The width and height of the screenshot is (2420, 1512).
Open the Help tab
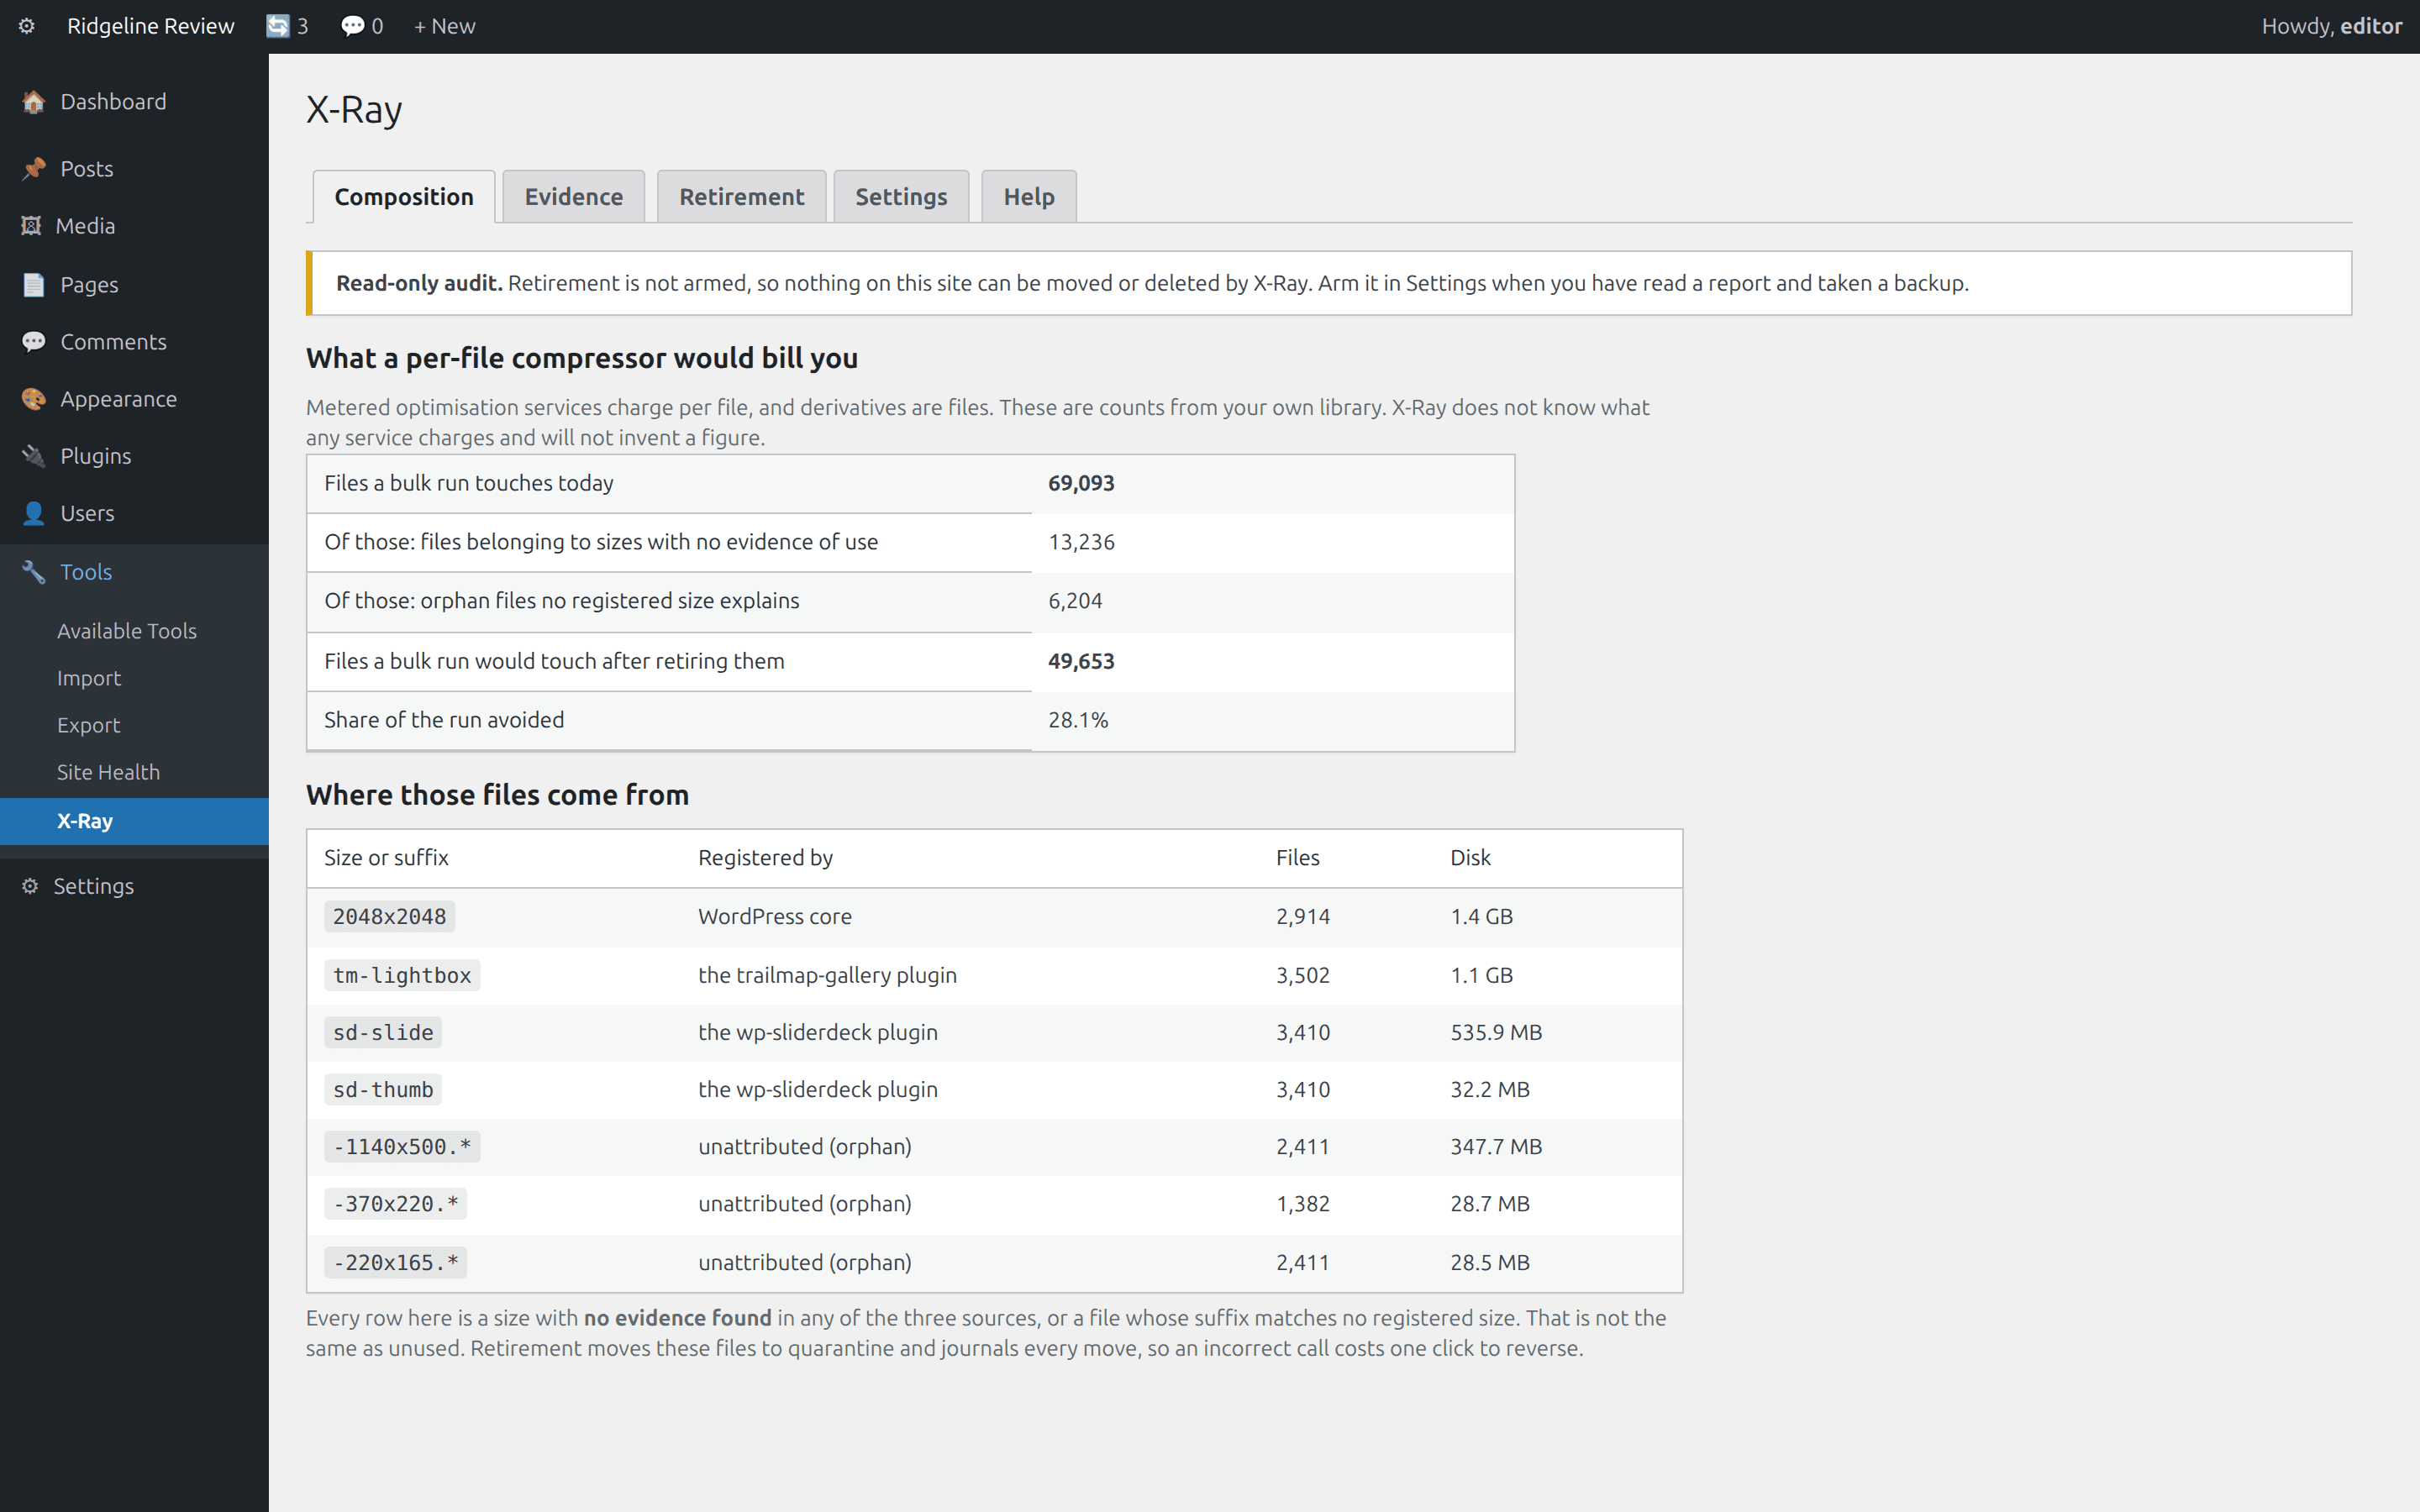1029,197
